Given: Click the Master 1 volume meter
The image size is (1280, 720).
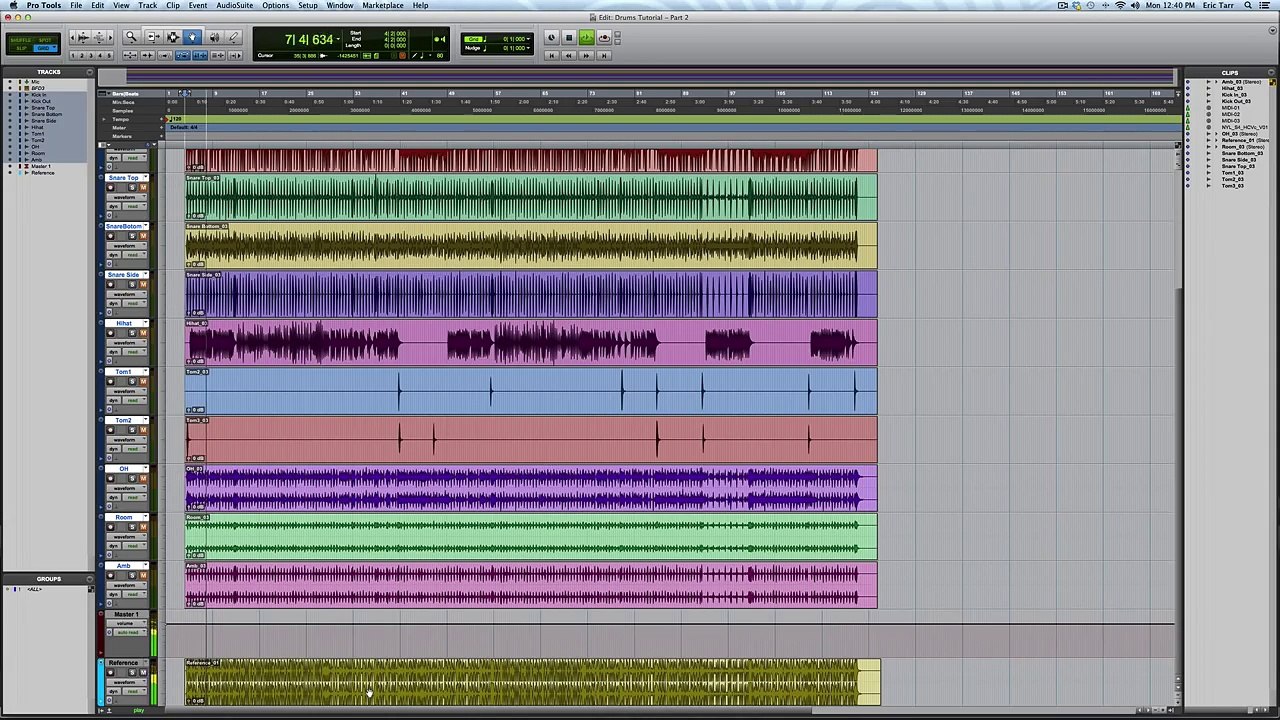Looking at the screenshot, I should [153, 635].
